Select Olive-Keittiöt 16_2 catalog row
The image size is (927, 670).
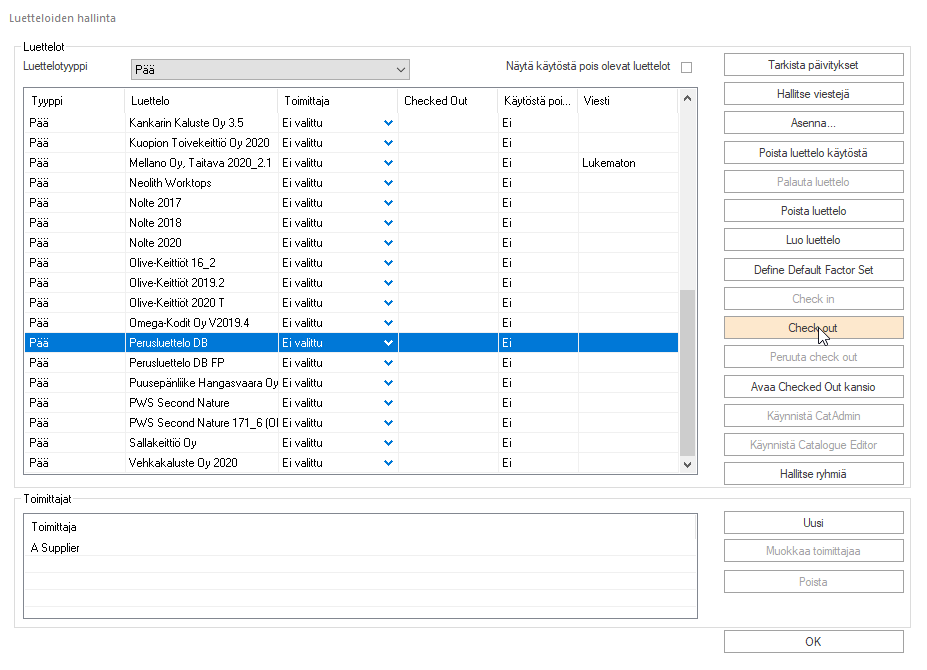pyautogui.click(x=351, y=263)
